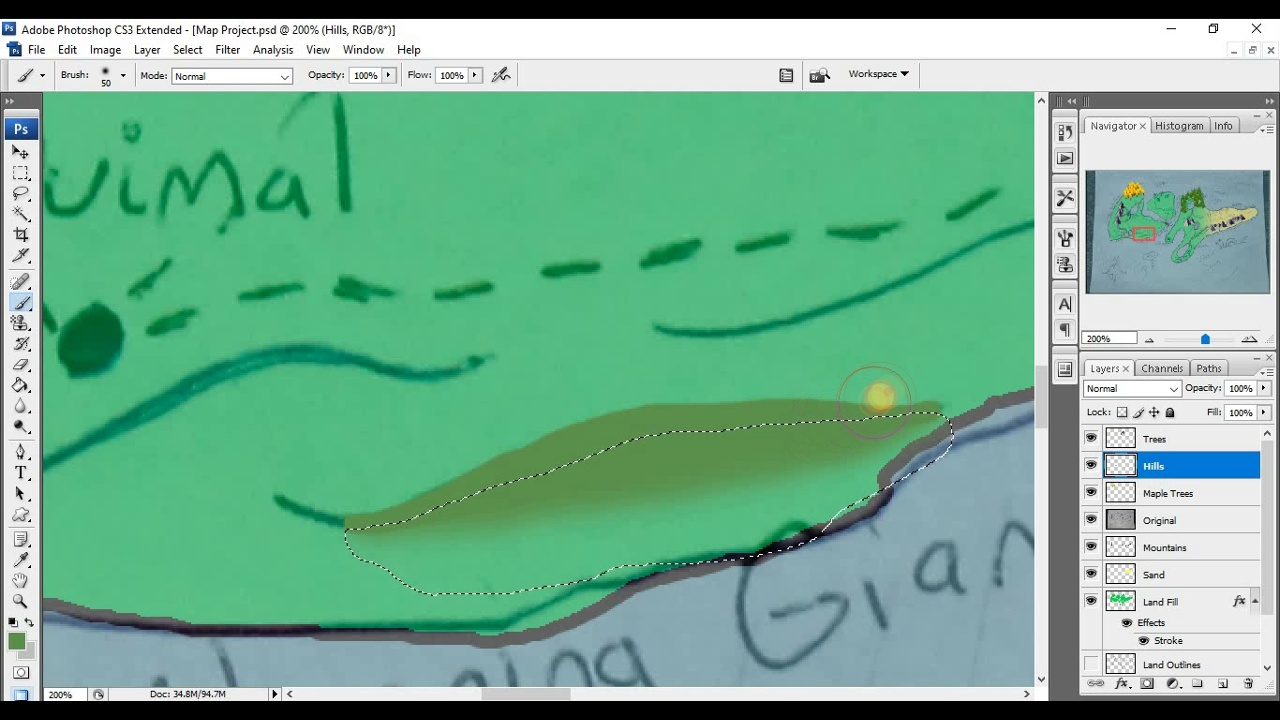Choose the Paint Bucket tool
The width and height of the screenshot is (1280, 720).
[20, 385]
